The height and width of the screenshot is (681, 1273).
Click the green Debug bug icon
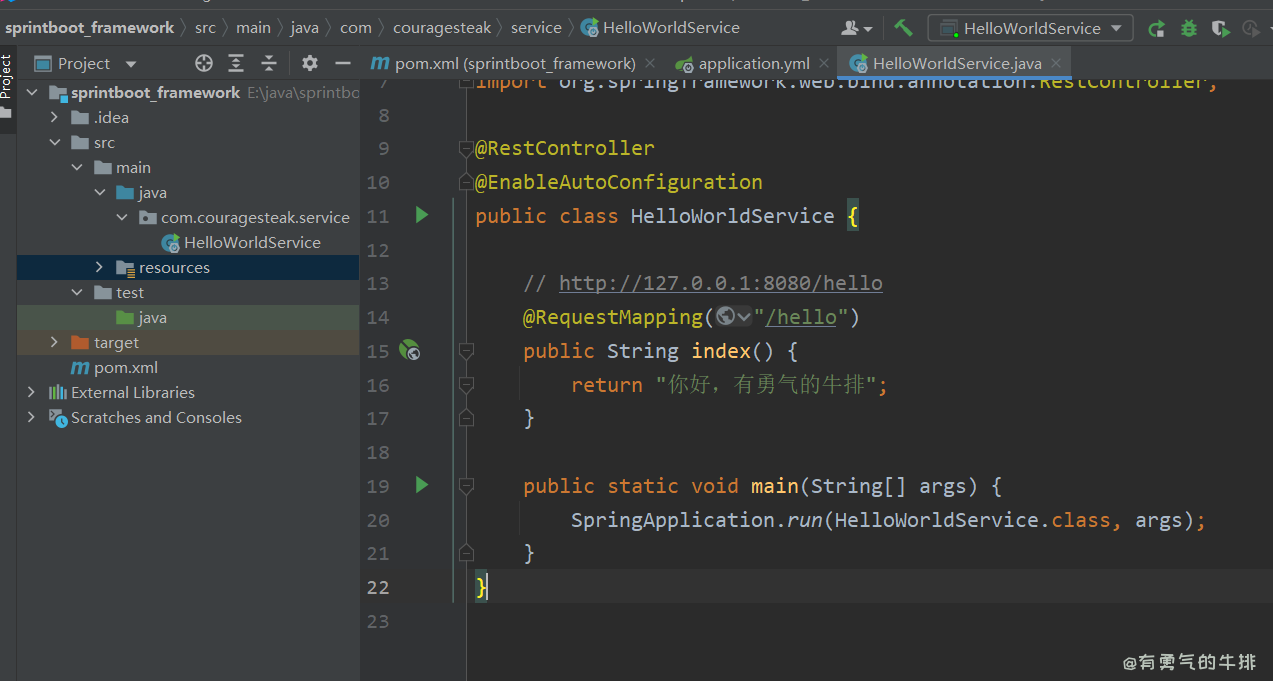(x=1189, y=28)
